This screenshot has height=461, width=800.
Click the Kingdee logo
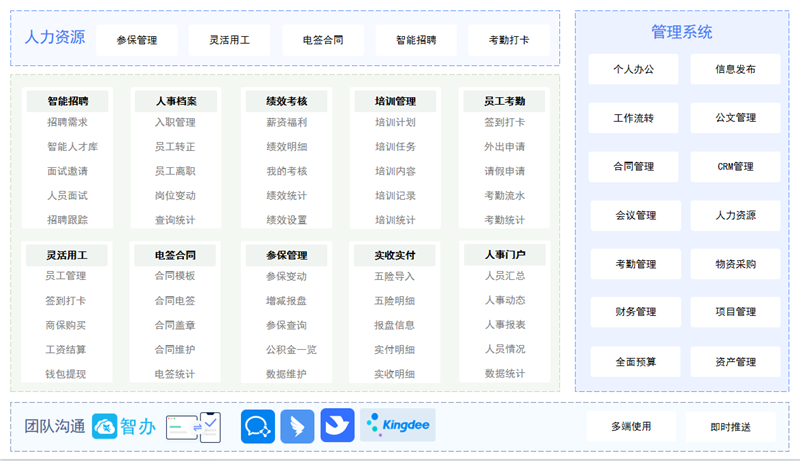(x=397, y=426)
